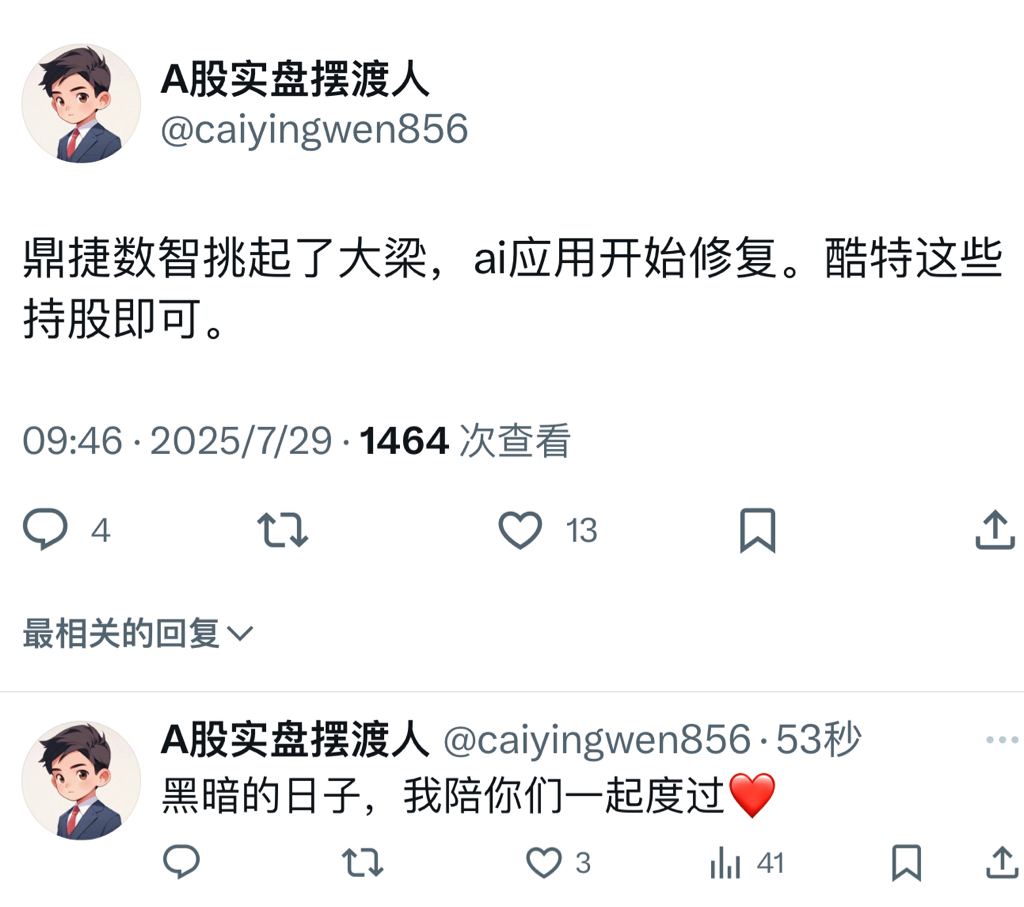Like the reply with 3 likes
Viewport: 1024px width, 907px height.
544,863
